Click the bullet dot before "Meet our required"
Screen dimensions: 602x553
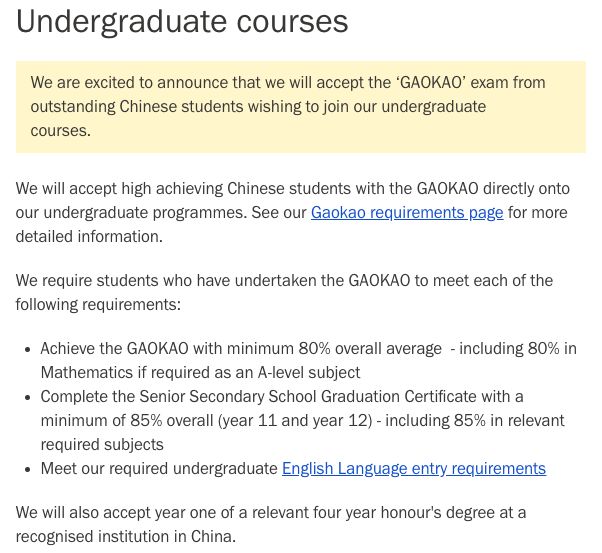[x=27, y=469]
